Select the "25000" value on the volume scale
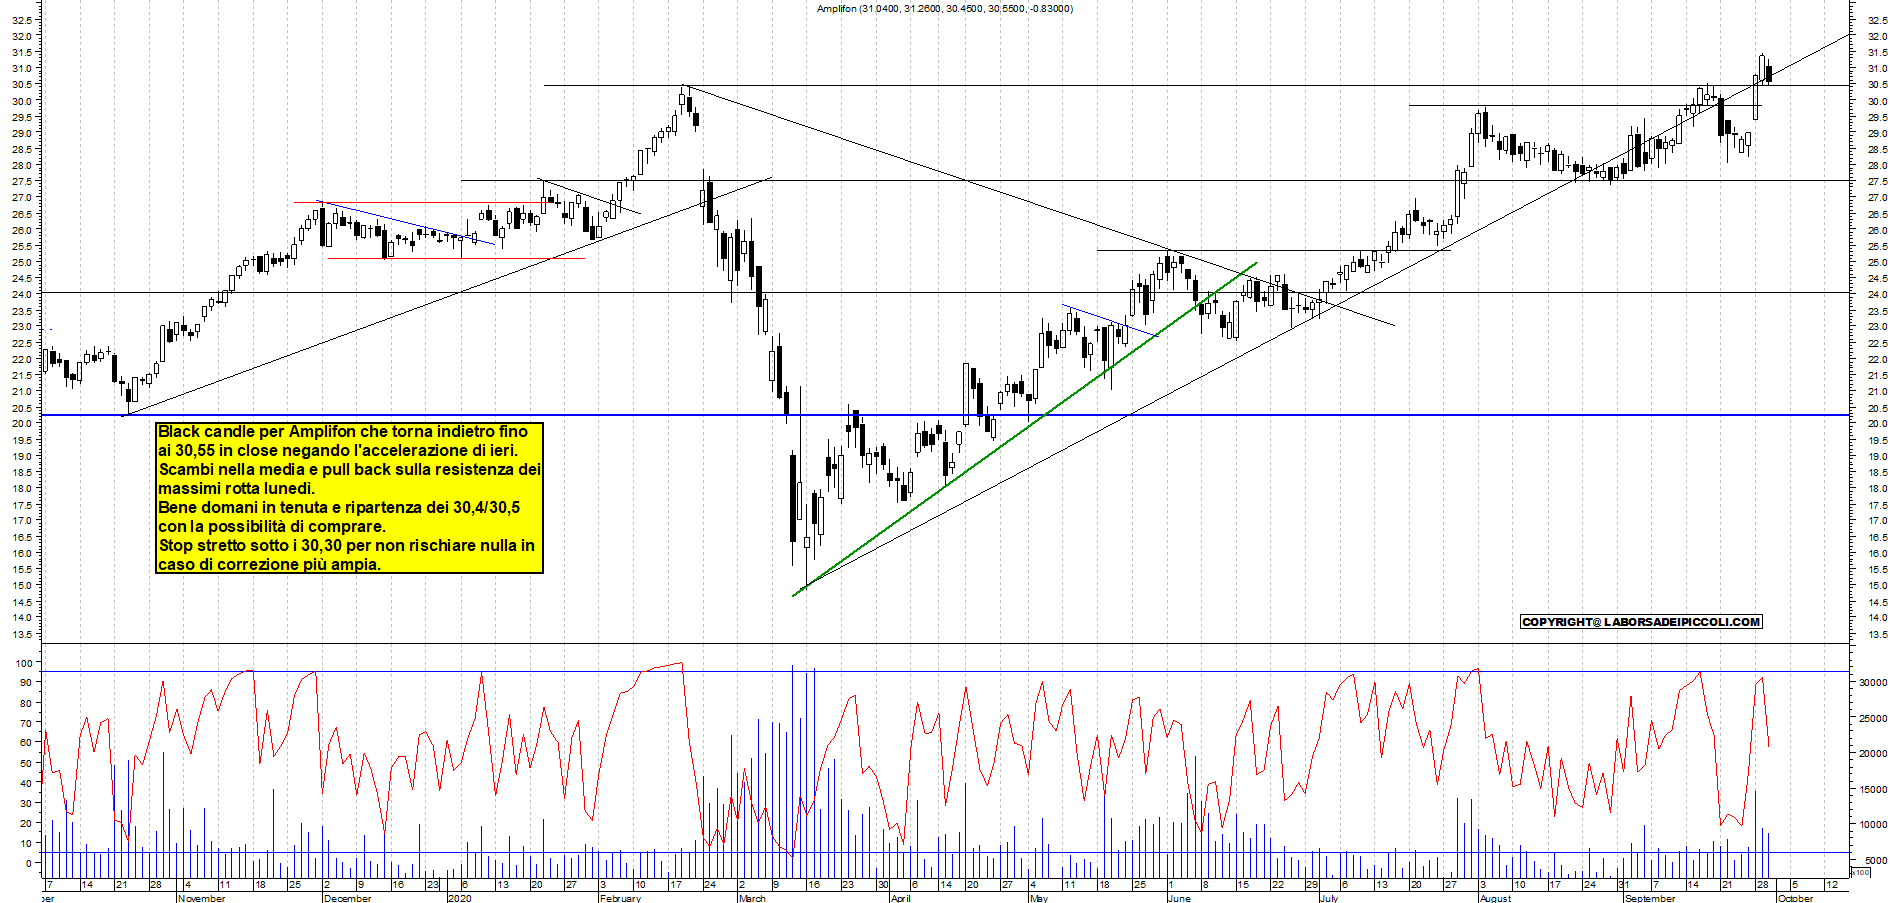This screenshot has width=1890, height=903. click(1872, 718)
